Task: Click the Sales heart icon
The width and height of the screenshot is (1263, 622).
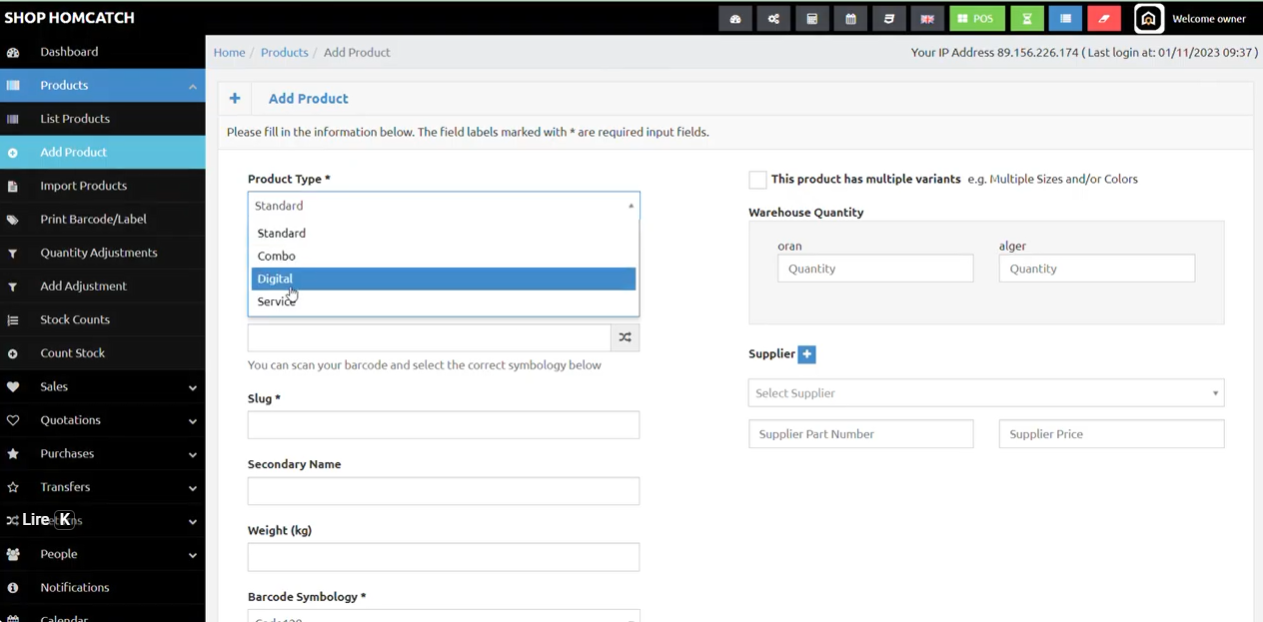Action: pos(13,387)
